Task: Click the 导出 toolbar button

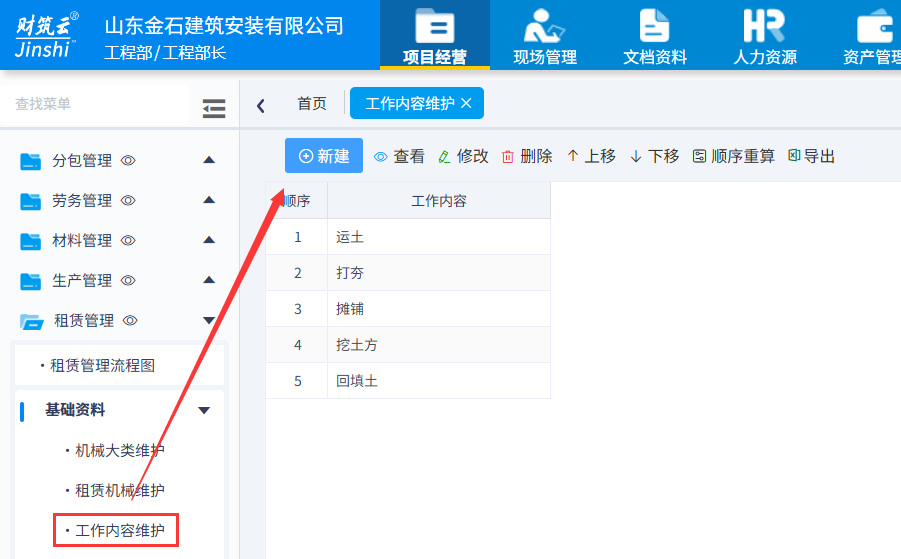Action: click(811, 156)
